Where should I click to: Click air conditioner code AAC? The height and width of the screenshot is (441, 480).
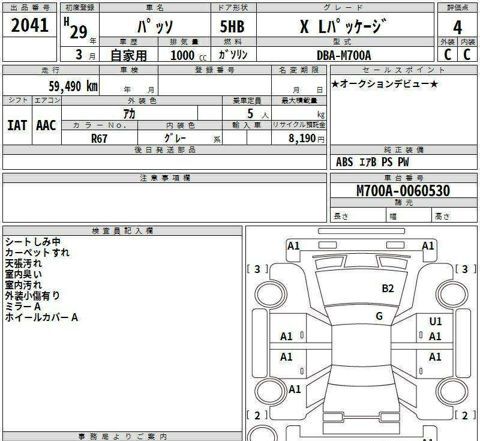tap(46, 125)
